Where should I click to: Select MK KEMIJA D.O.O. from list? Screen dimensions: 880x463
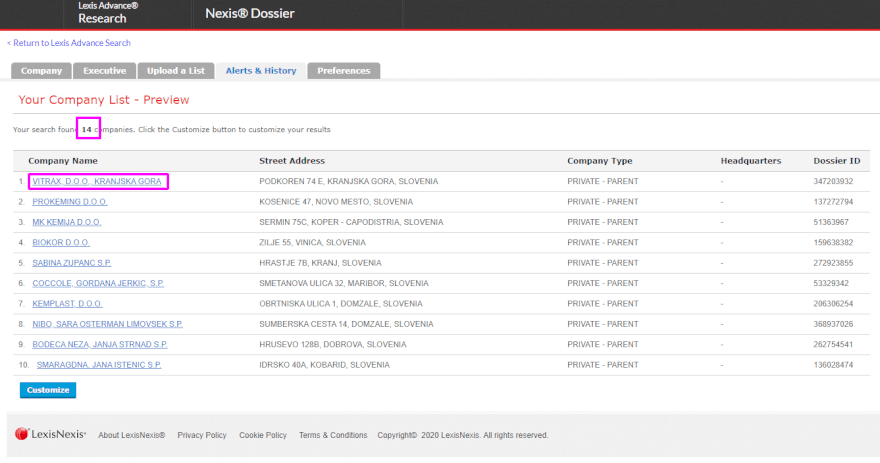click(x=66, y=222)
